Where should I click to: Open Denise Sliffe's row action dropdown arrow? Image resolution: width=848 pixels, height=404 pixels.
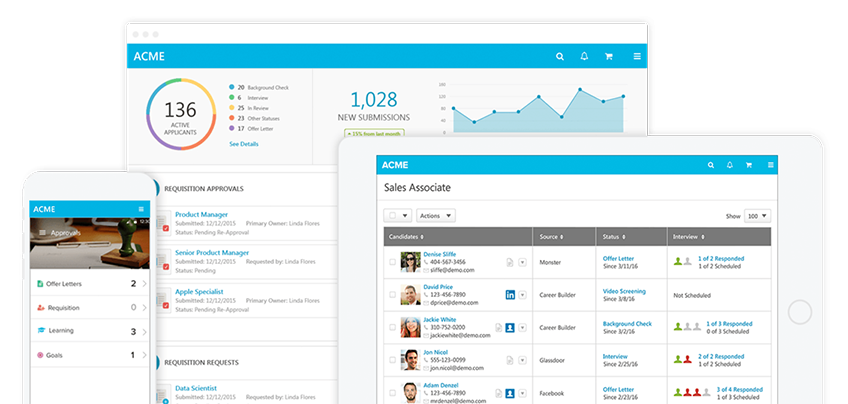522,262
